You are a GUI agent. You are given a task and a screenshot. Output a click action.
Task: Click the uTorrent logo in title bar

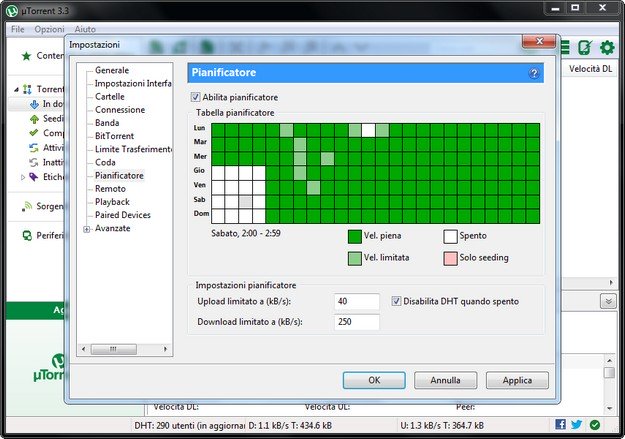[x=12, y=11]
